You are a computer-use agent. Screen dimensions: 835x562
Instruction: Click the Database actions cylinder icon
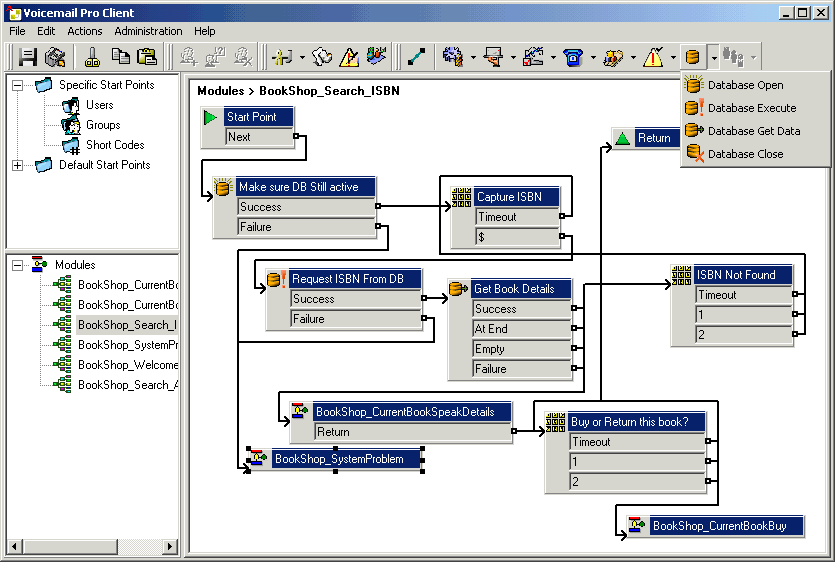pos(692,57)
